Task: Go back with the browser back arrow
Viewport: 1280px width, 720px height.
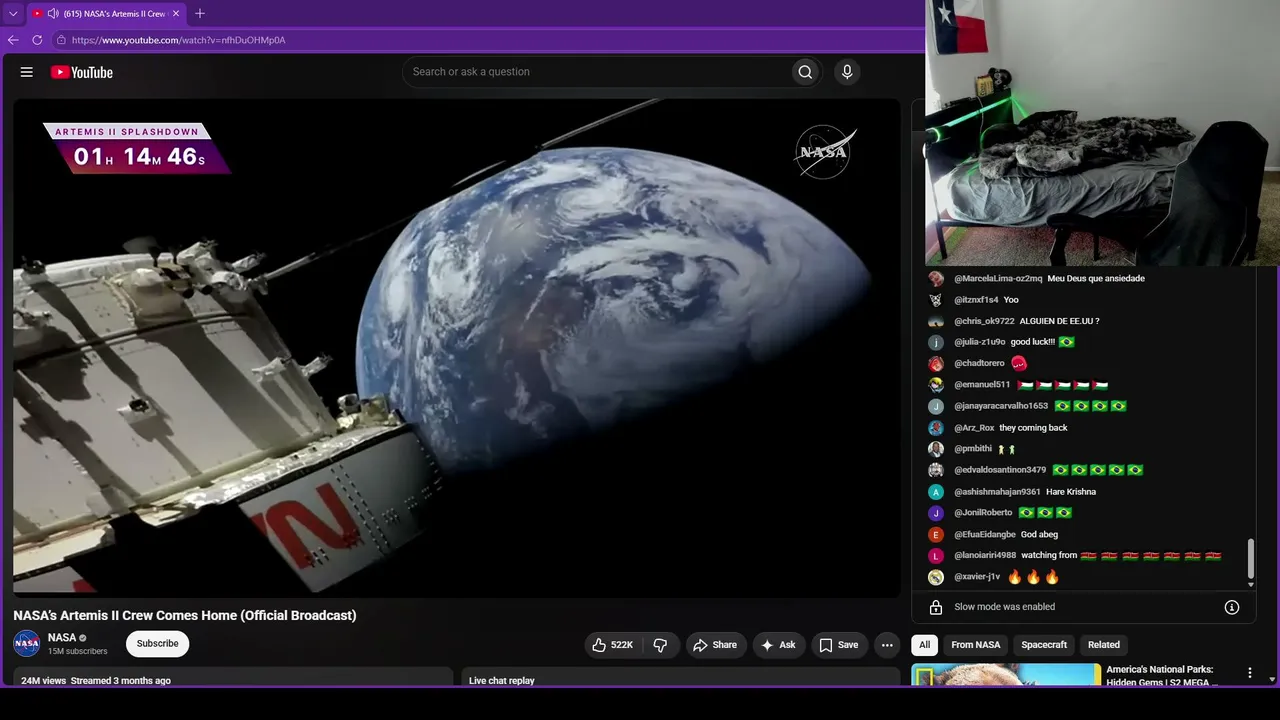Action: coord(13,40)
